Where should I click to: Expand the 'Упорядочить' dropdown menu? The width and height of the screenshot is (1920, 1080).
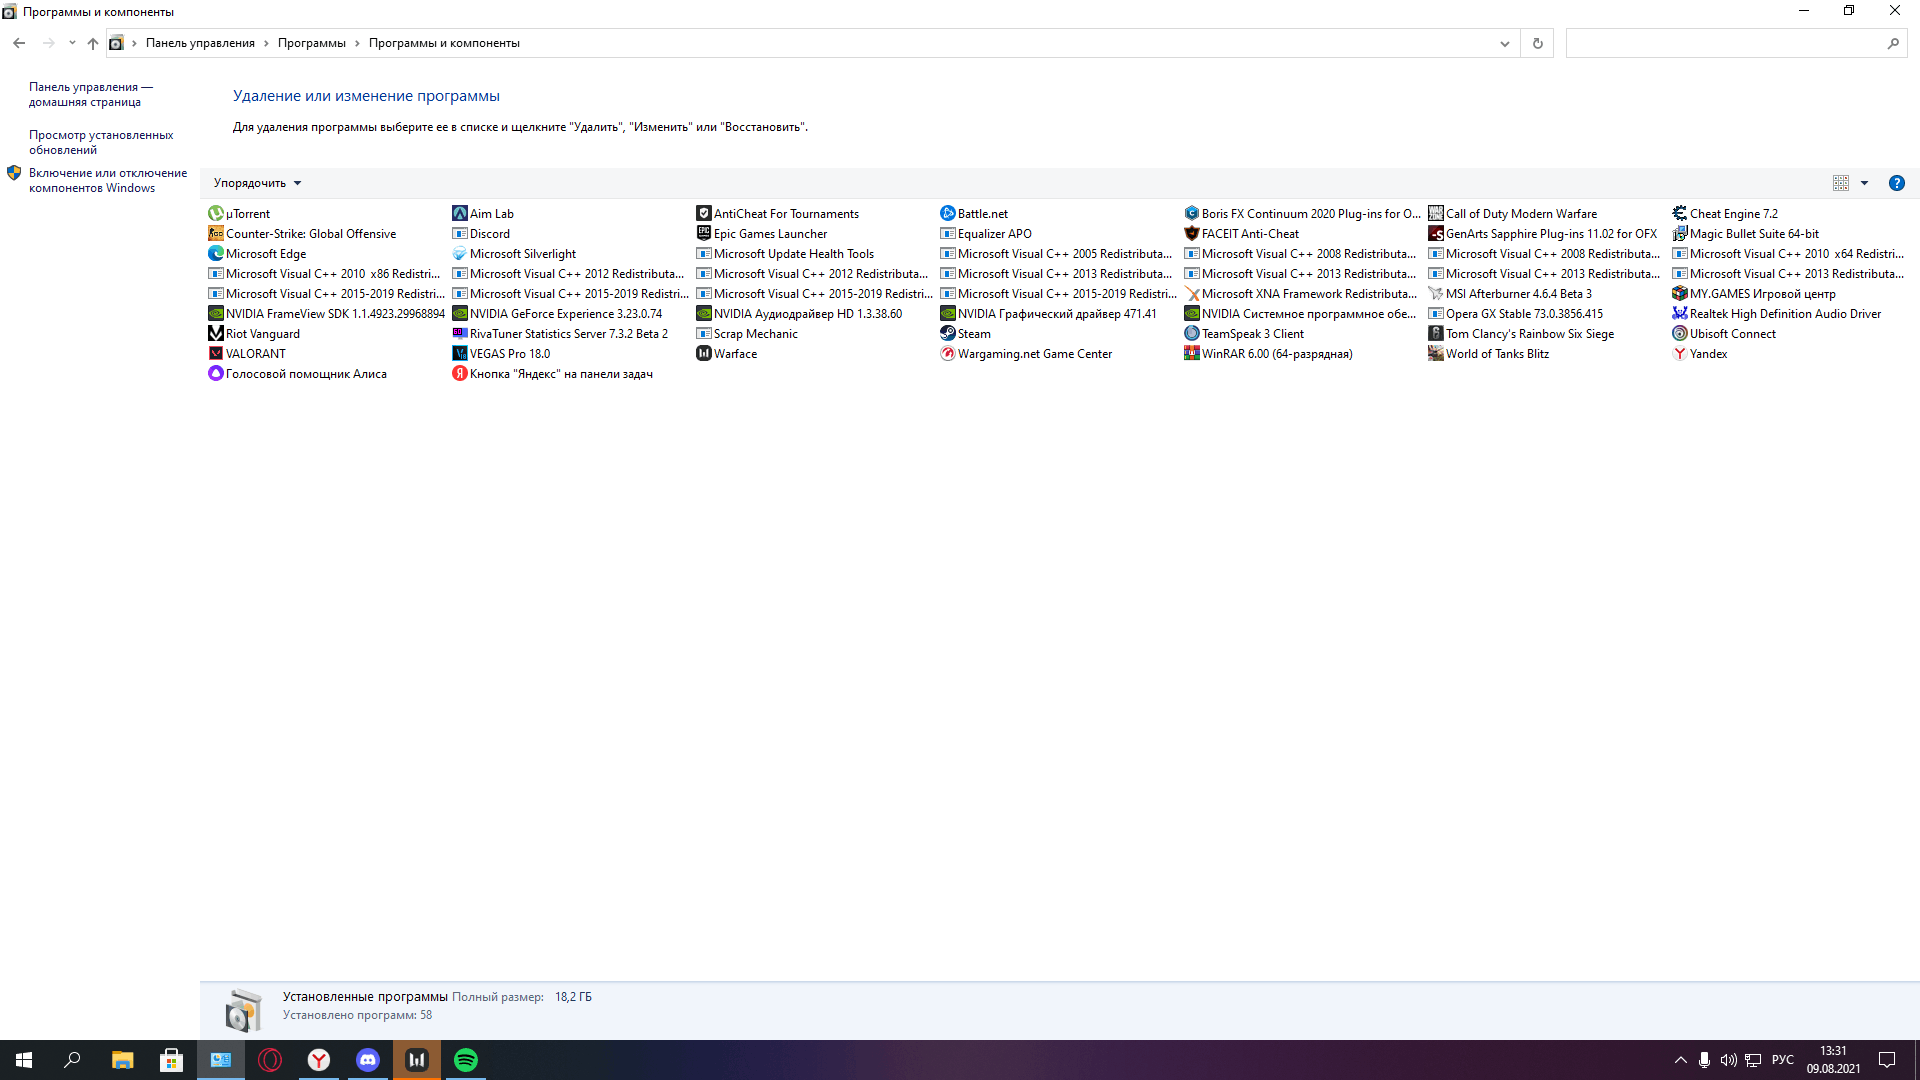(x=257, y=182)
